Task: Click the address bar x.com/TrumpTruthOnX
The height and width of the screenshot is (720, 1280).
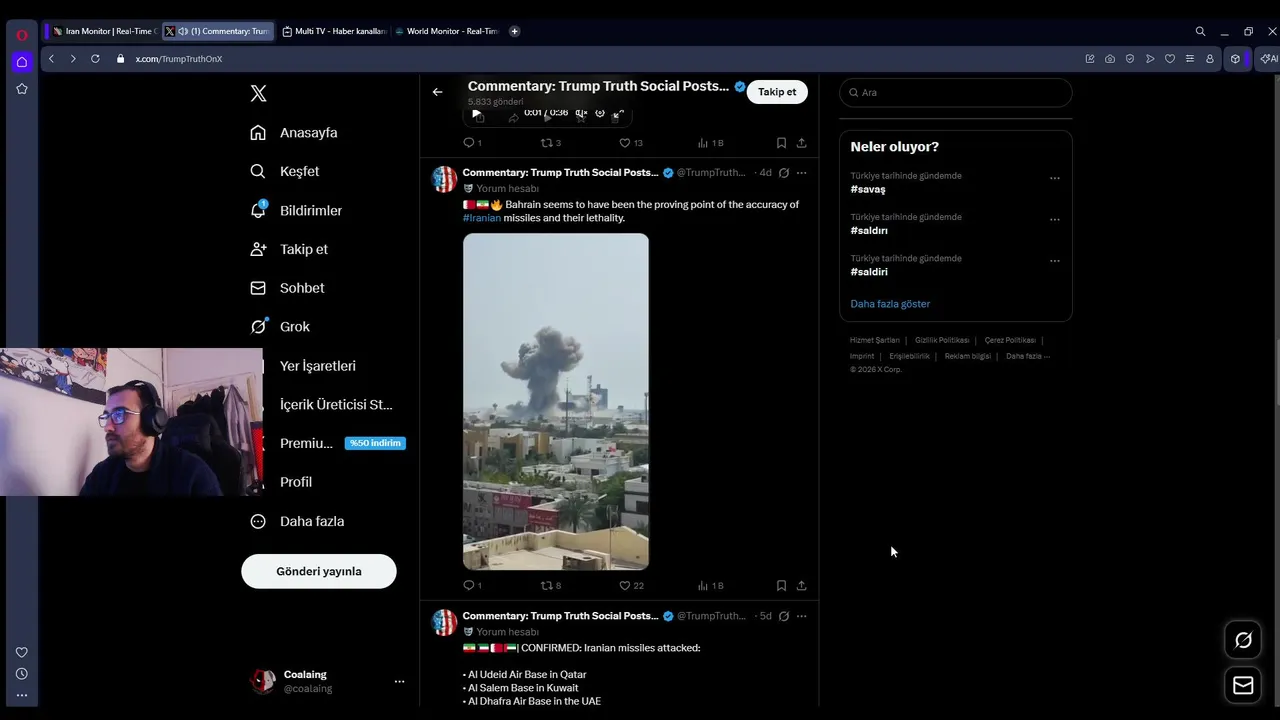Action: tap(179, 59)
